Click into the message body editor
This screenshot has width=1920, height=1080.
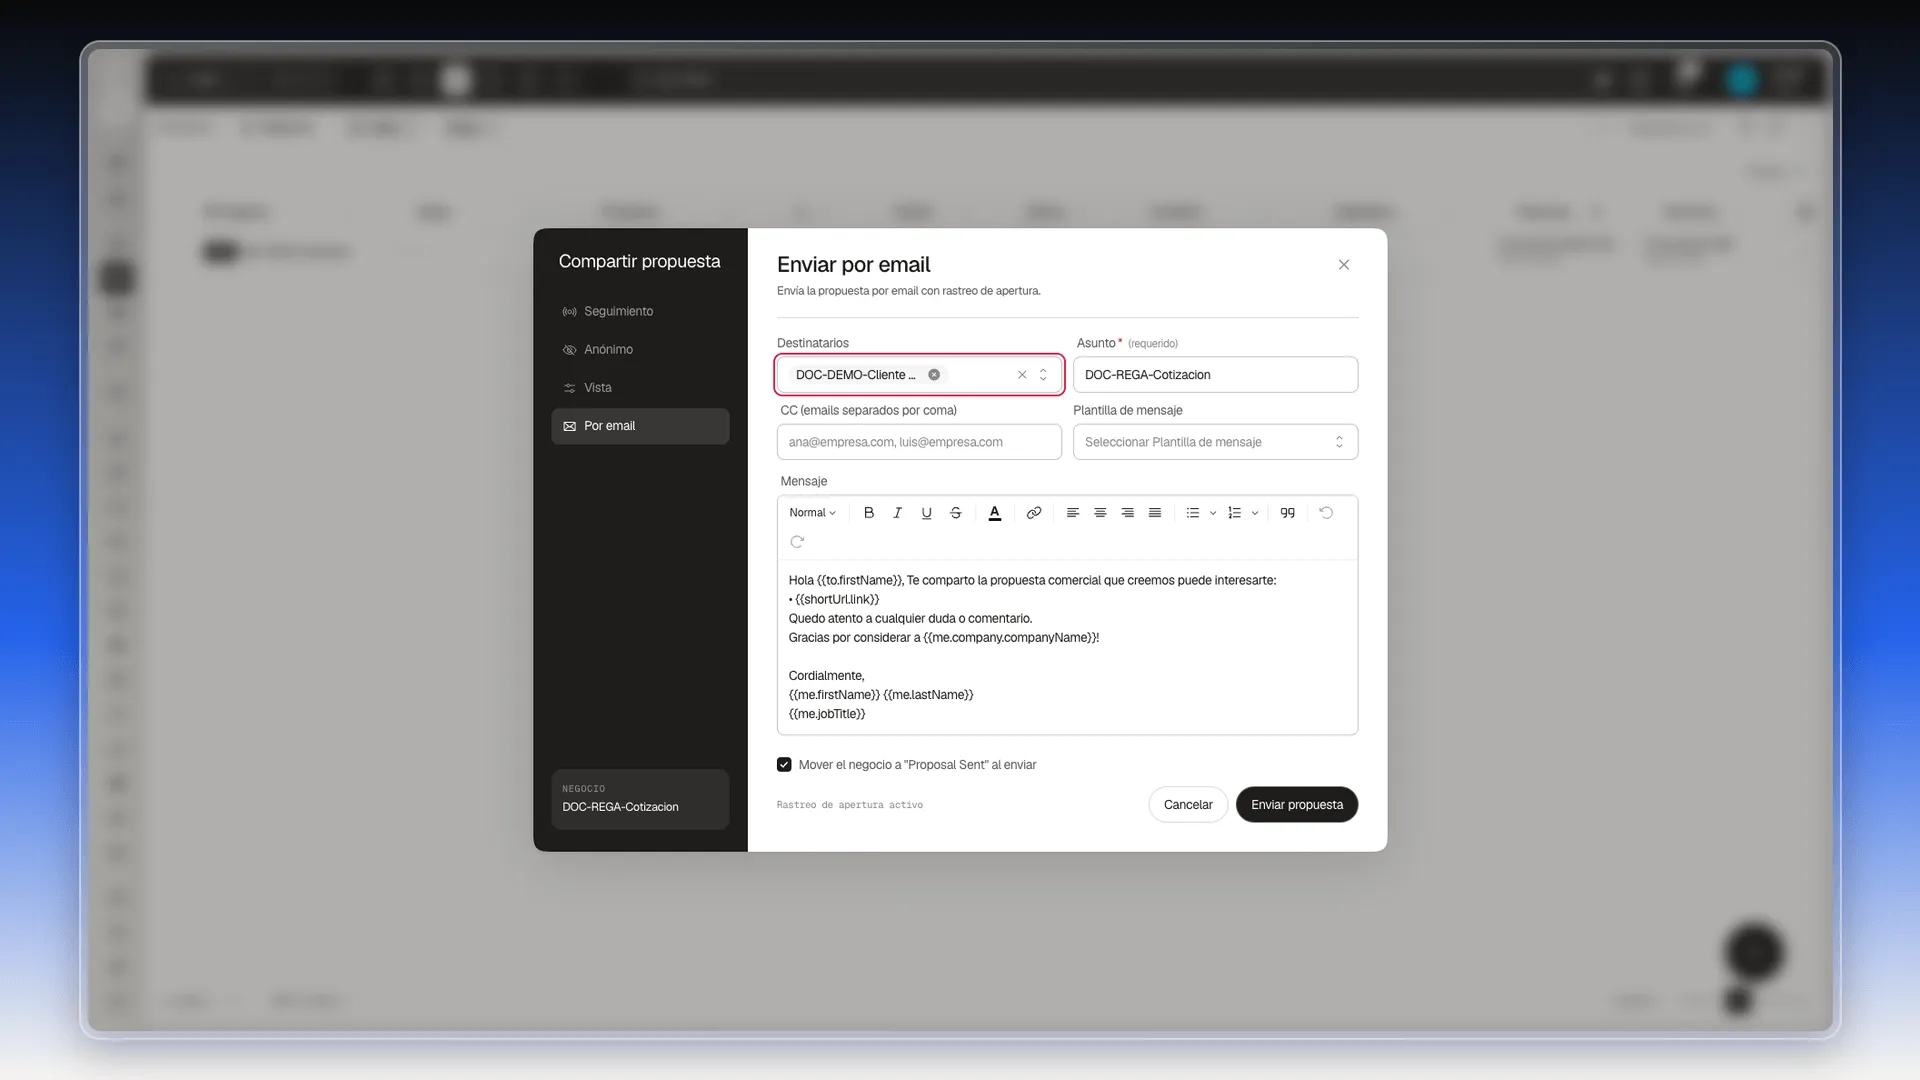click(1067, 647)
